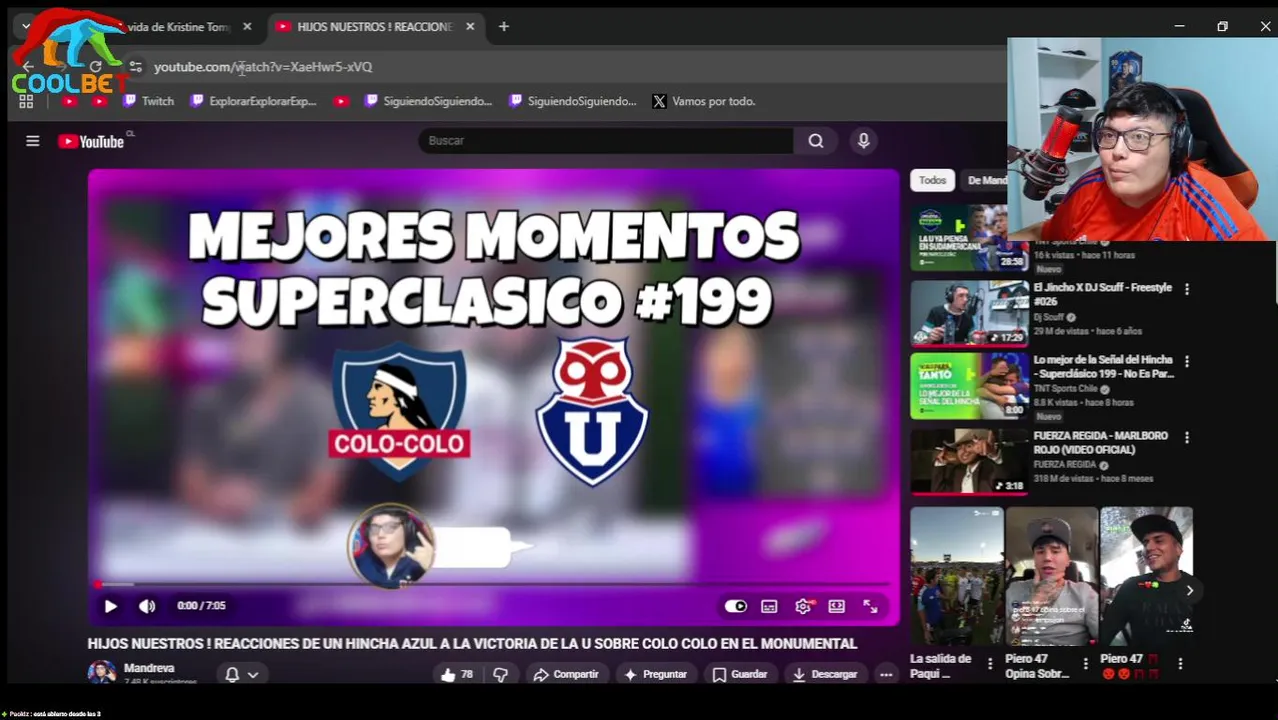Click the video title text
Screen dimensions: 1278x720
tap(472, 644)
